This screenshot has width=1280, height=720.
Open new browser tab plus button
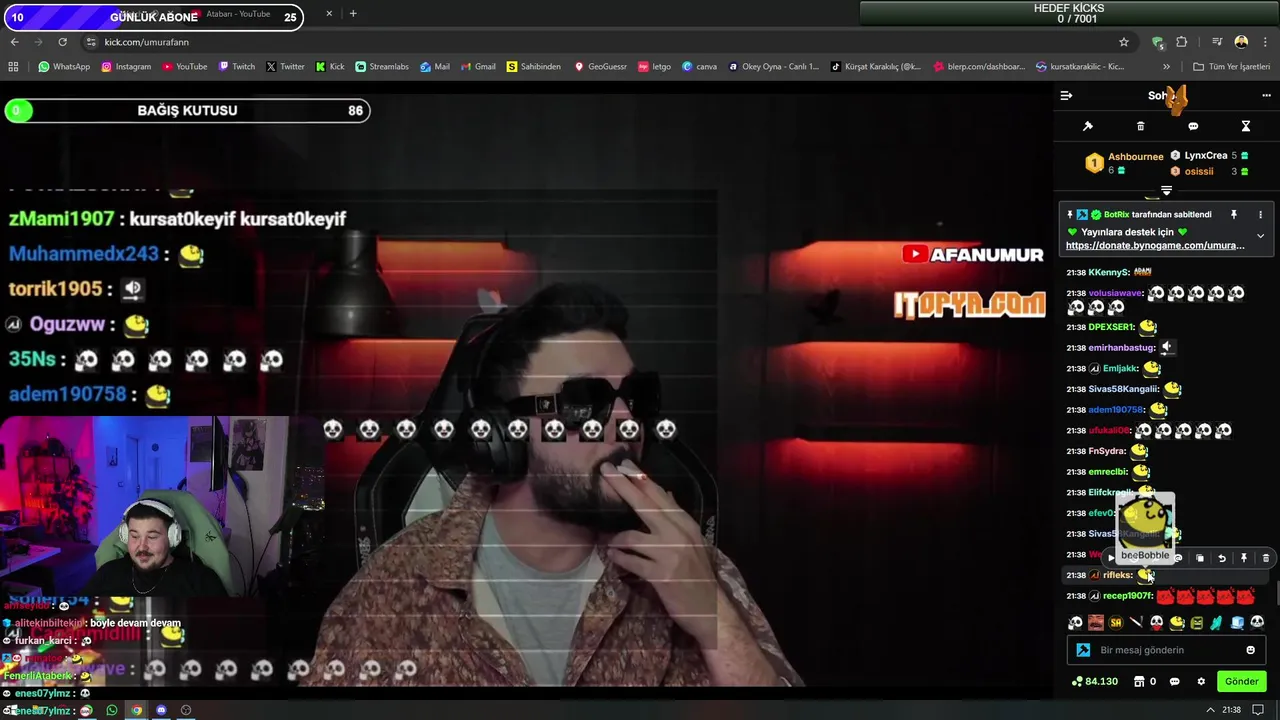point(353,14)
